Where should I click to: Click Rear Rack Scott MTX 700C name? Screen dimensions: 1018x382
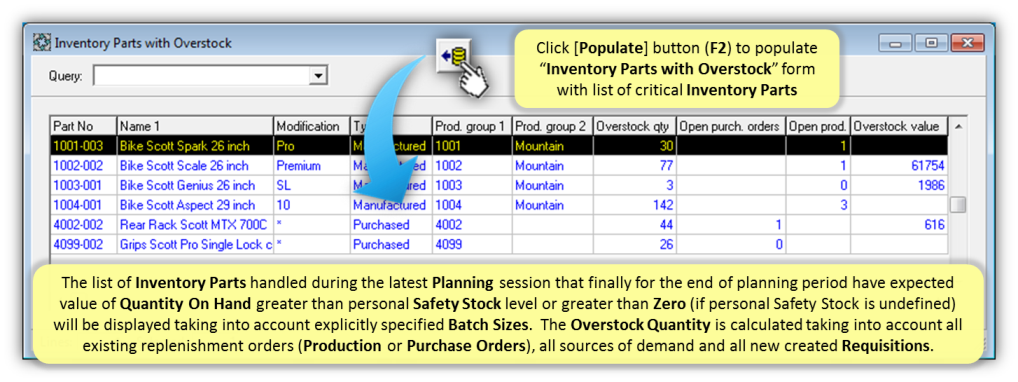coord(193,225)
